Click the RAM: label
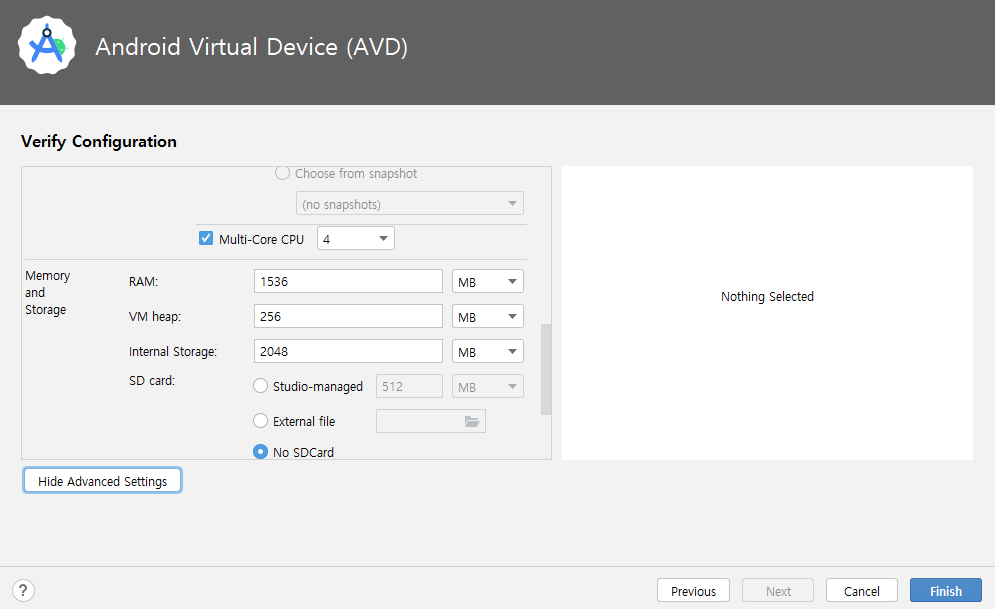The height and width of the screenshot is (609, 995). [143, 282]
